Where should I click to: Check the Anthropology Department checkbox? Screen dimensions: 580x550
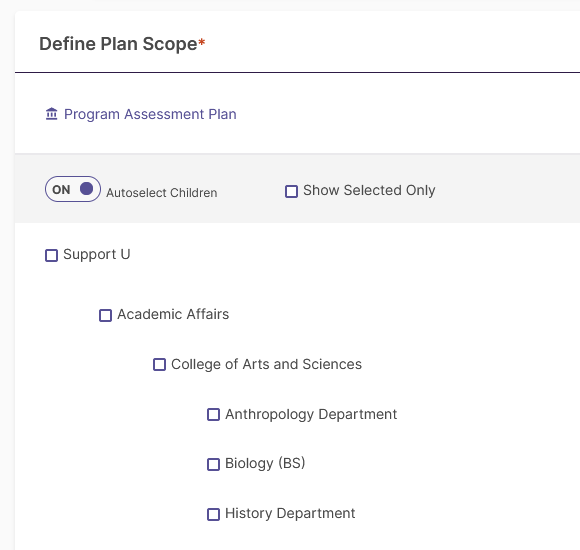point(213,415)
